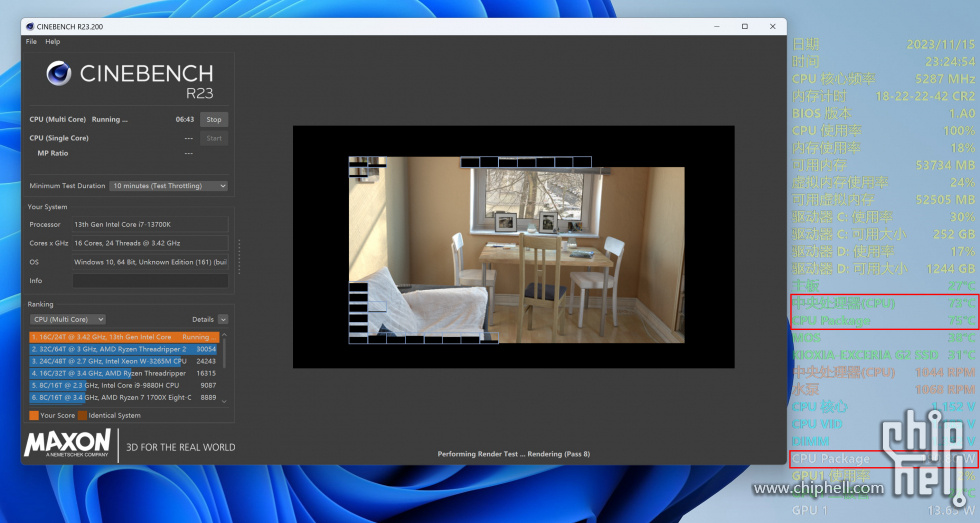This screenshot has width=980, height=523.
Task: Expand the ranking Details dropdown arrow
Action: 223,319
